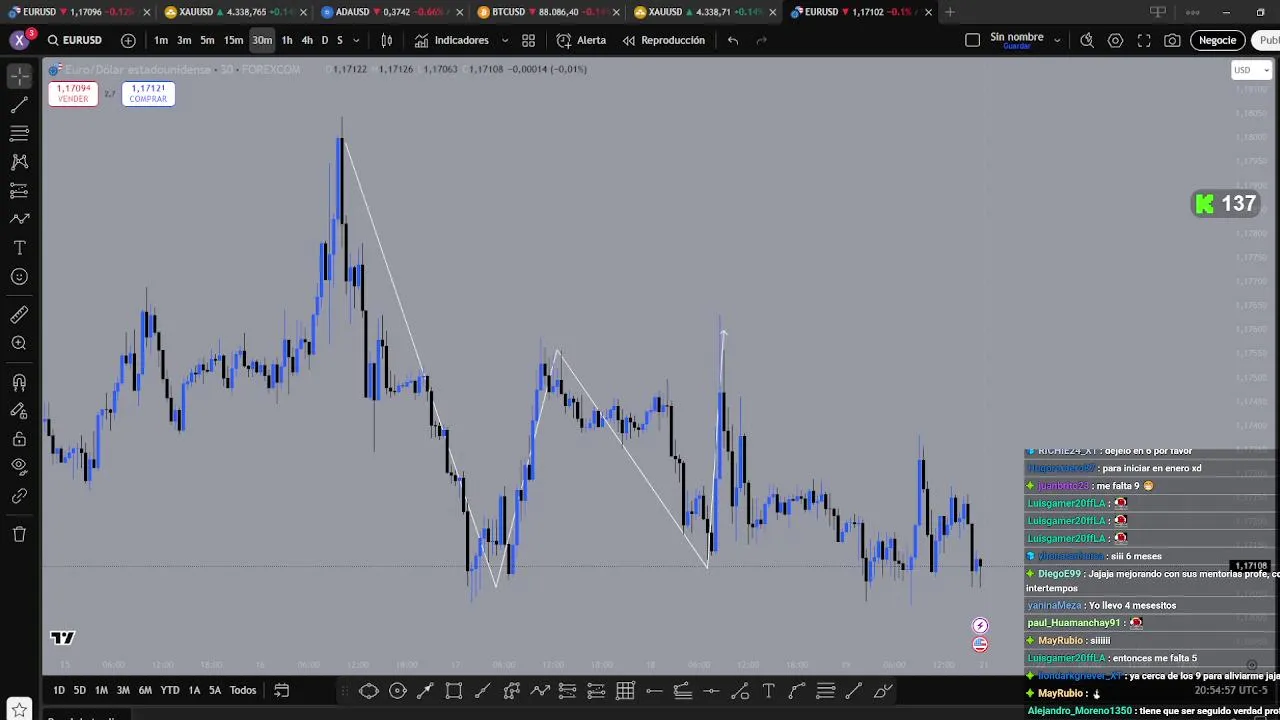
Task: Open chart settings gear icon
Action: pyautogui.click(x=1115, y=40)
